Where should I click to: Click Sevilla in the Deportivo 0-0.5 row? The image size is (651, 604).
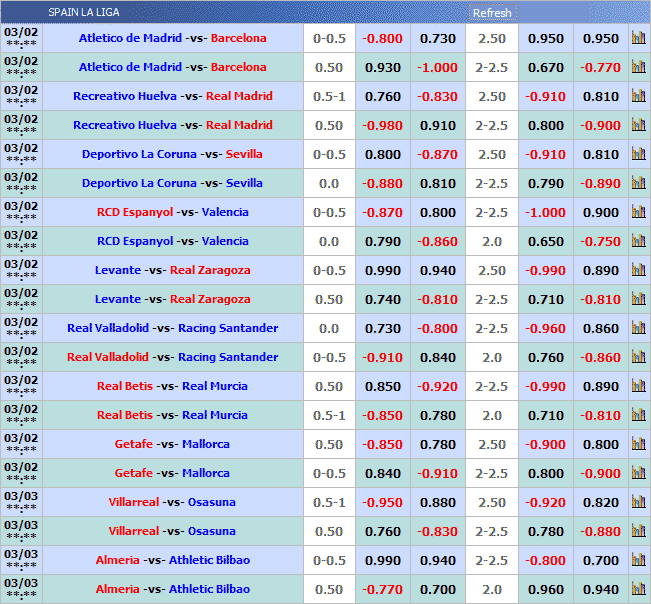pyautogui.click(x=244, y=155)
